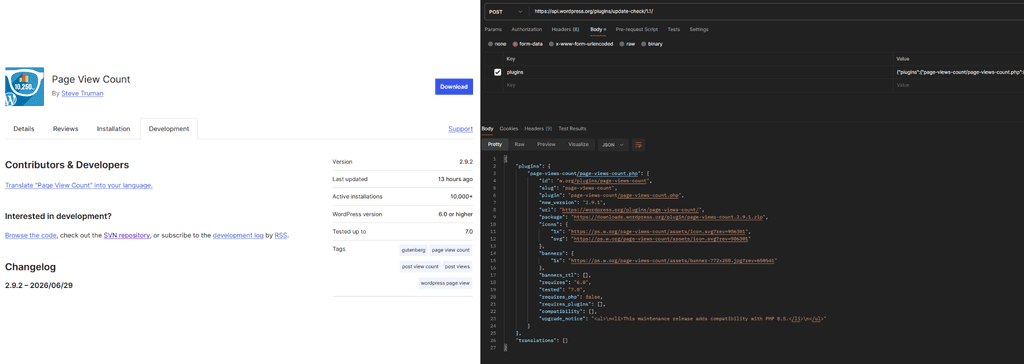
Task: Click the 'translations' line in JSON
Action: [542, 340]
